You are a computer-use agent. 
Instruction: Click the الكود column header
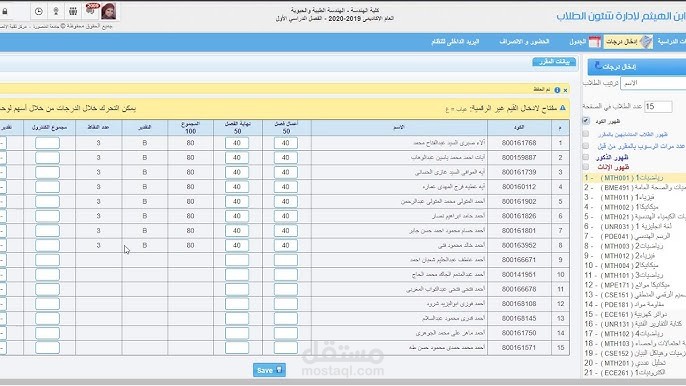pos(519,127)
